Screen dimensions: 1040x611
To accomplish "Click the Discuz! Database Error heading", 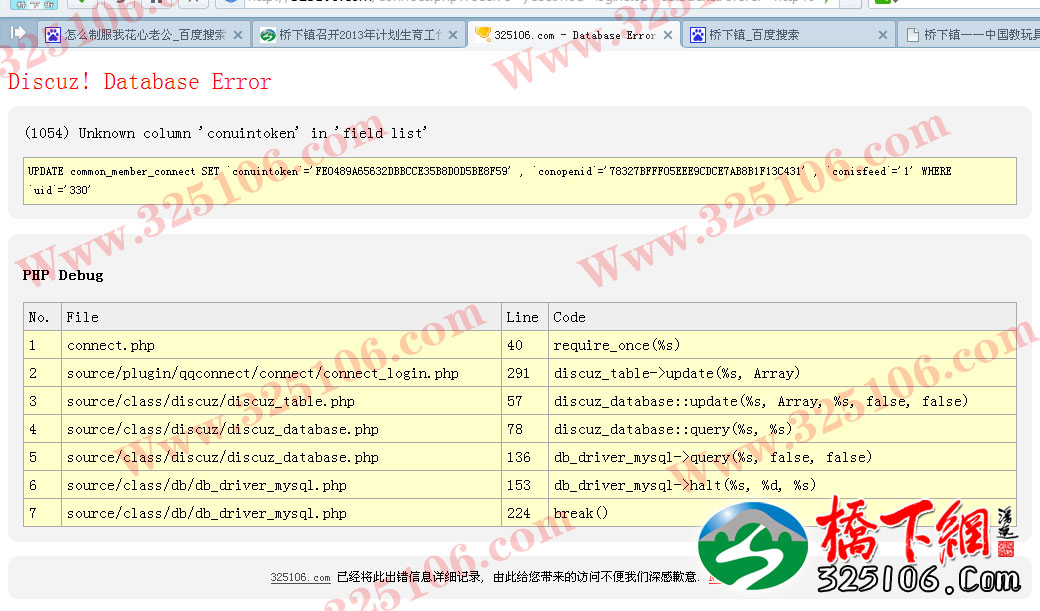I will [x=139, y=82].
